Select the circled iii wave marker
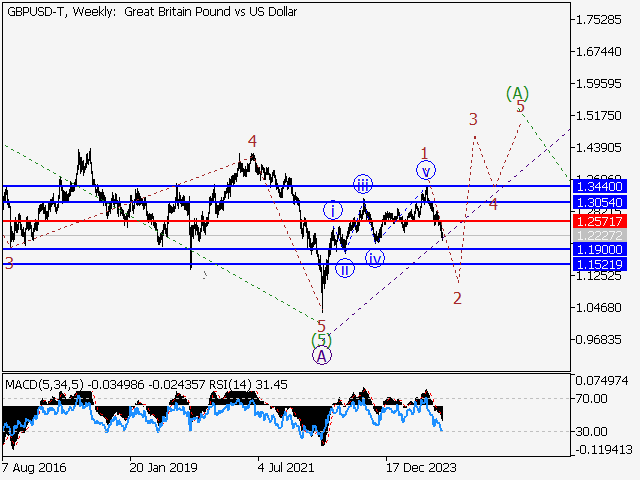 coord(362,183)
